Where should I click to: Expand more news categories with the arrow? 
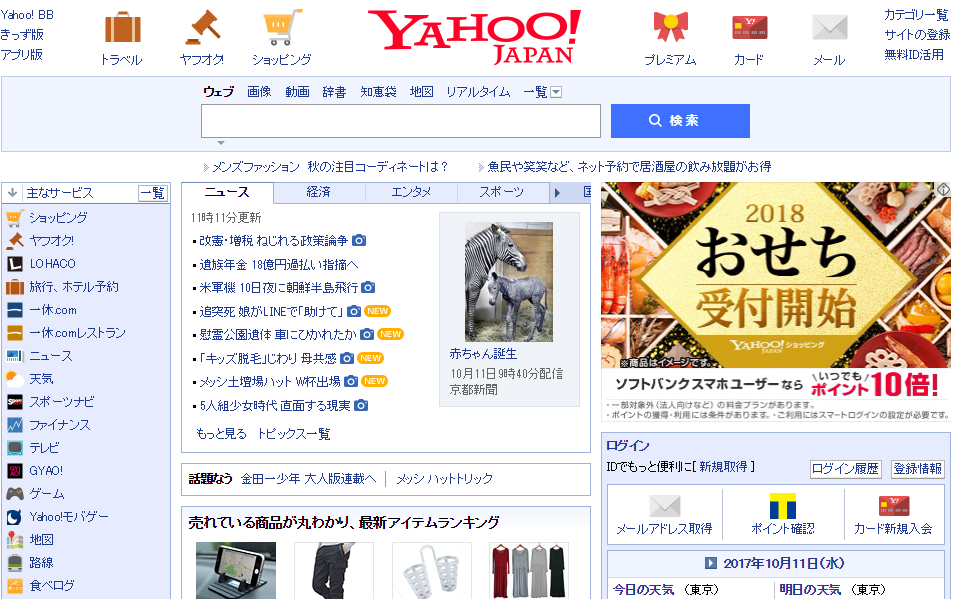tap(558, 192)
